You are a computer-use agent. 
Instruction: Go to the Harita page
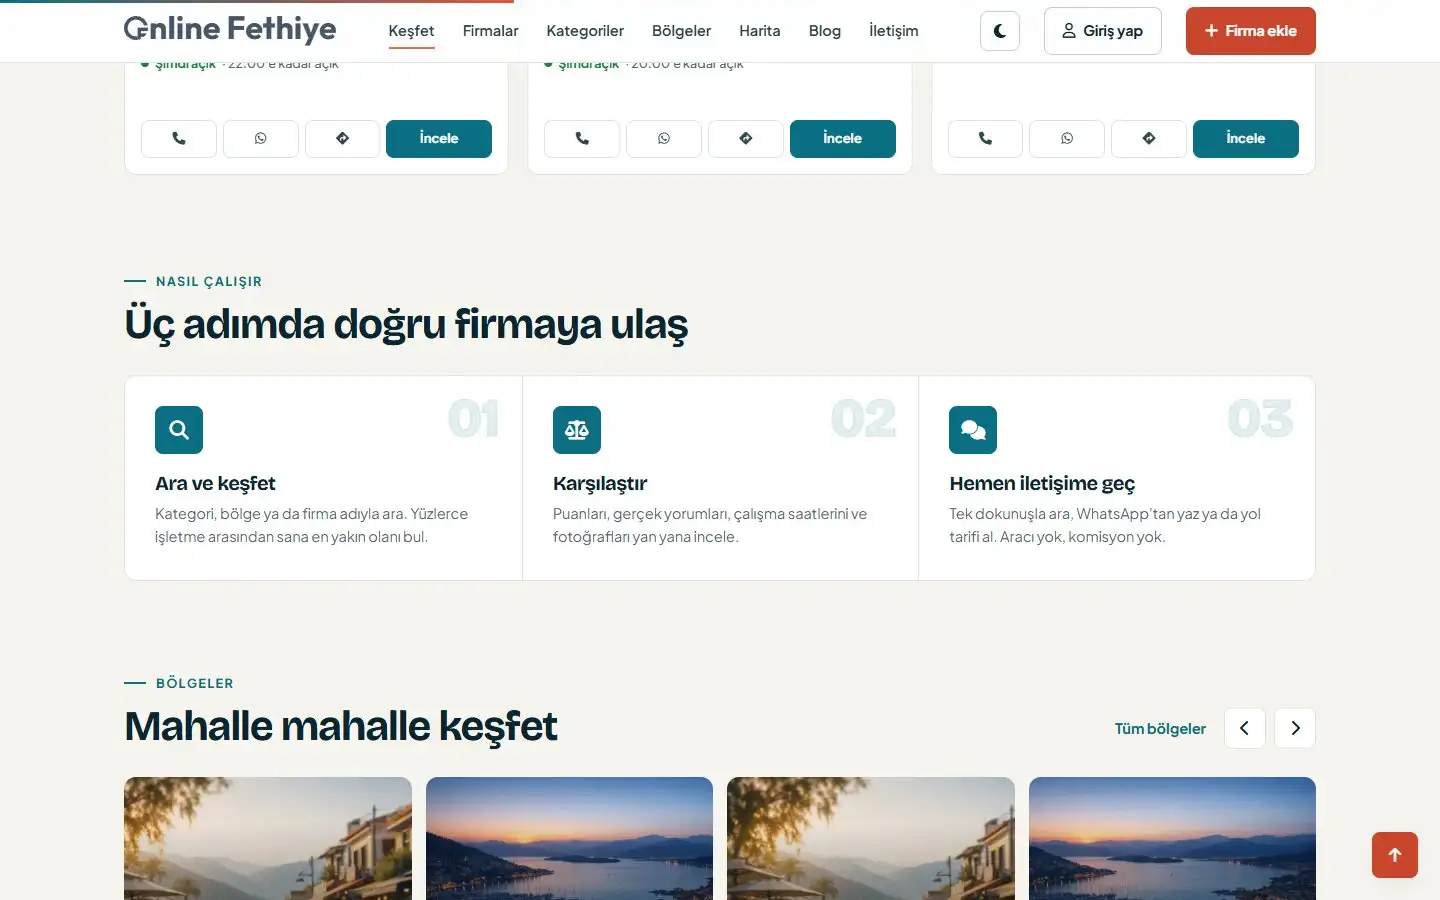pyautogui.click(x=760, y=31)
